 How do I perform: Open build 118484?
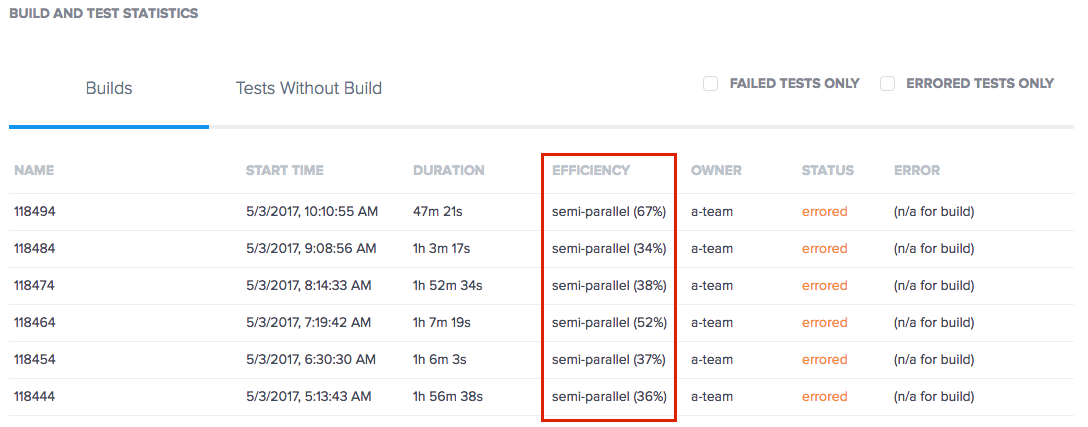33,248
